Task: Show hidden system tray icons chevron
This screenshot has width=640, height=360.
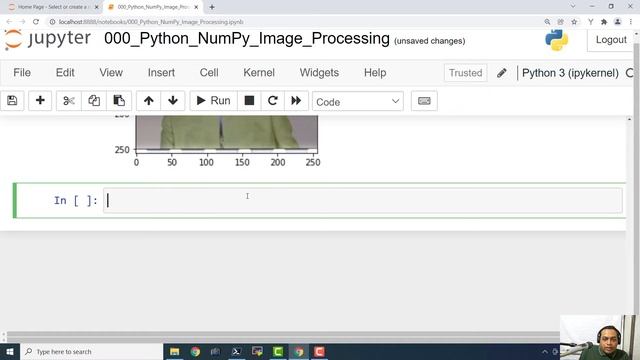Action: point(544,351)
